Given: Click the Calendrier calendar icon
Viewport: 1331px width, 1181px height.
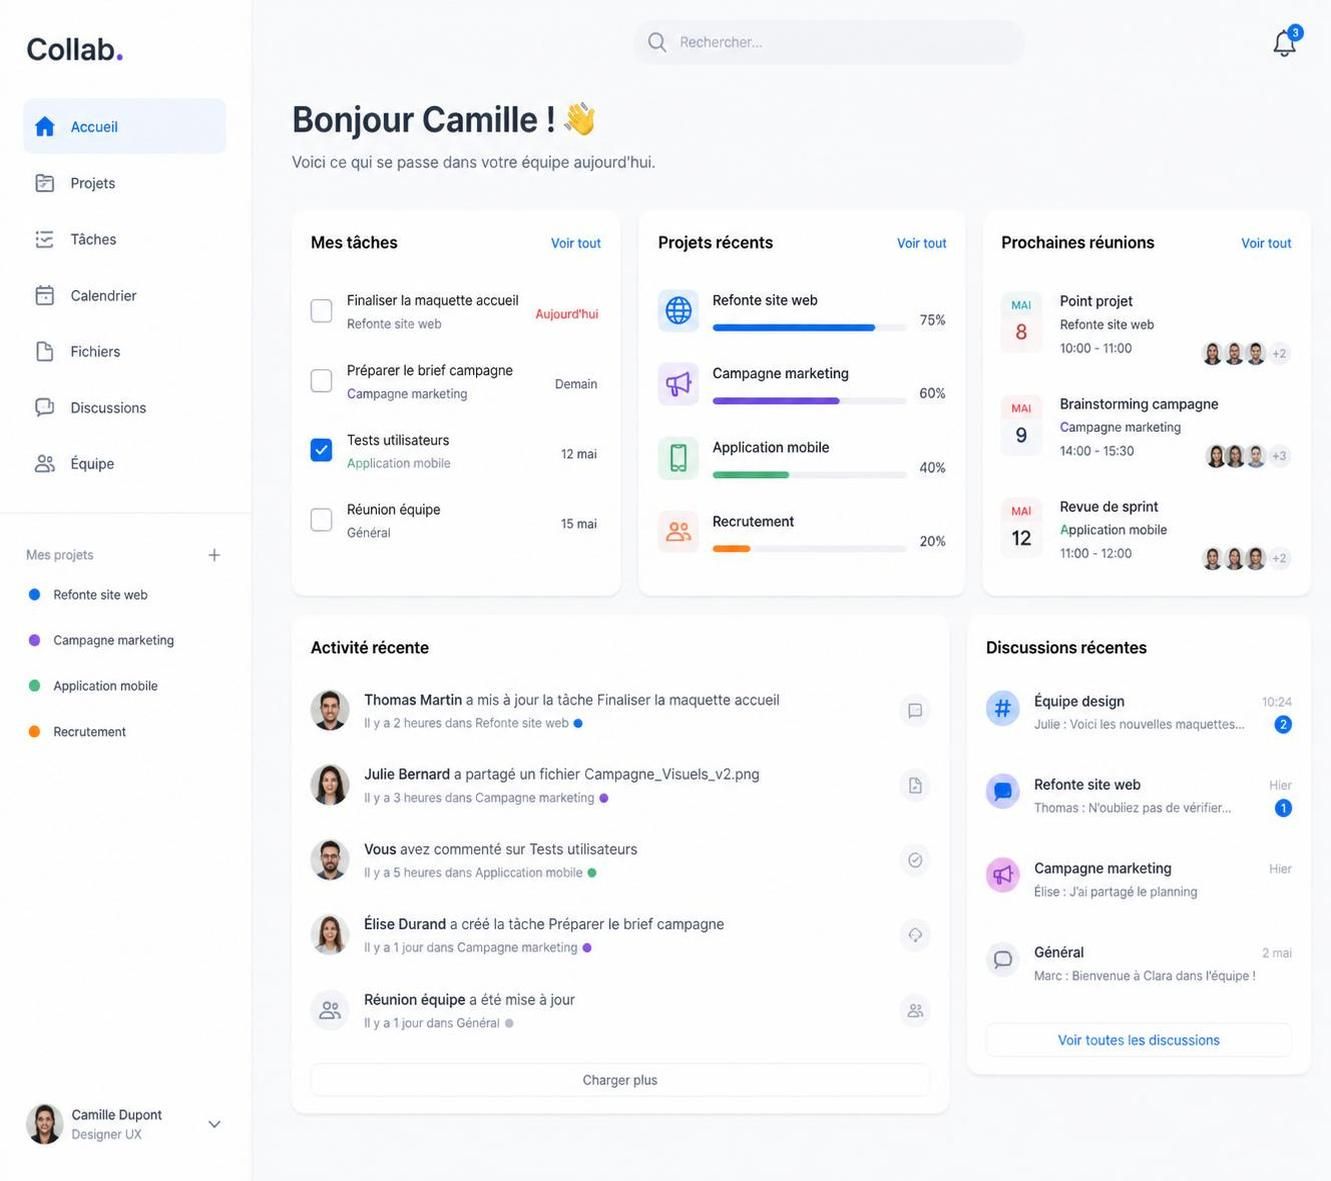Looking at the screenshot, I should pyautogui.click(x=44, y=295).
